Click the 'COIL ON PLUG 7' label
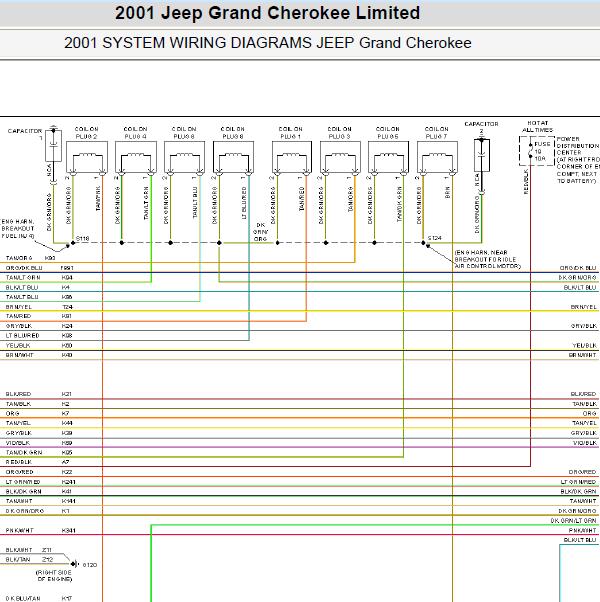Image resolution: width=600 pixels, height=602 pixels. click(x=436, y=133)
